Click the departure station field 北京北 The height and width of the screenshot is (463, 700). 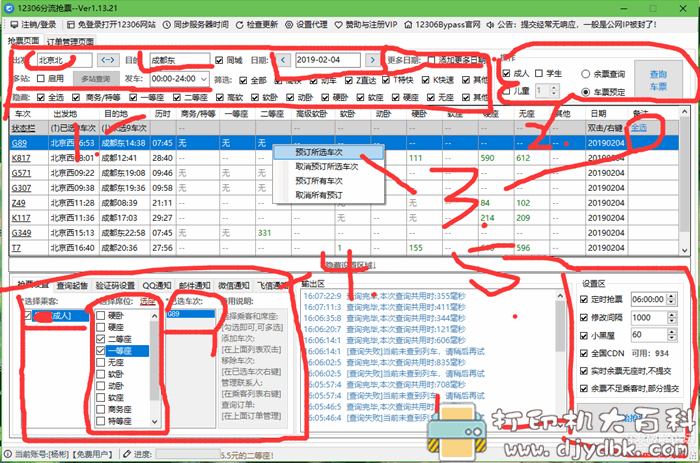tap(64, 60)
